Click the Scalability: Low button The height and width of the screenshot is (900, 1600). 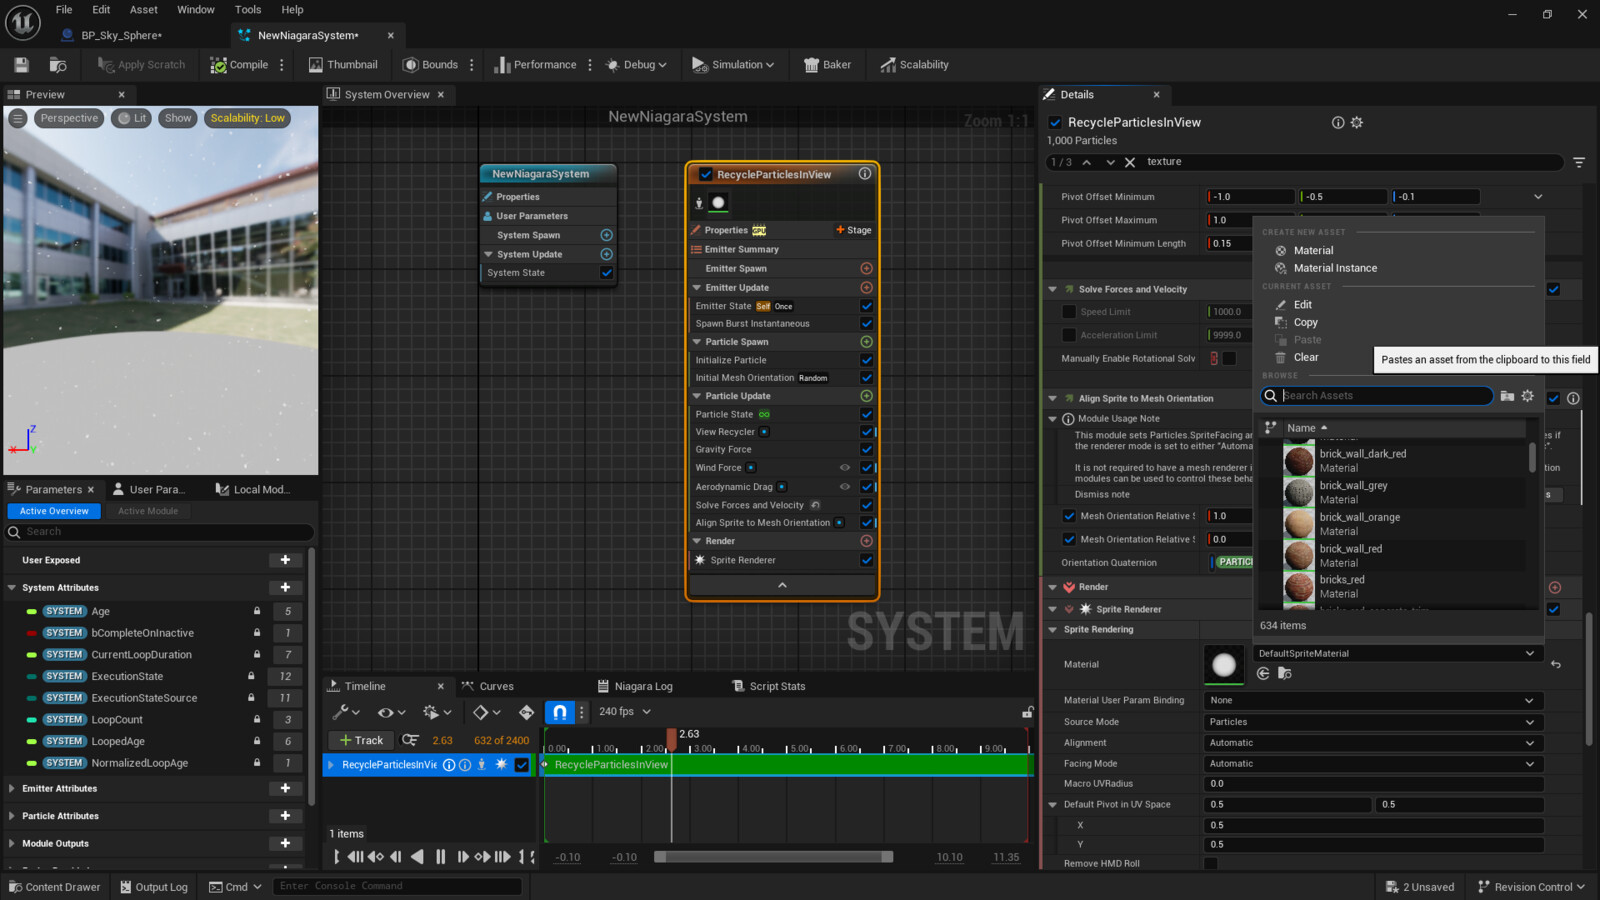(247, 118)
